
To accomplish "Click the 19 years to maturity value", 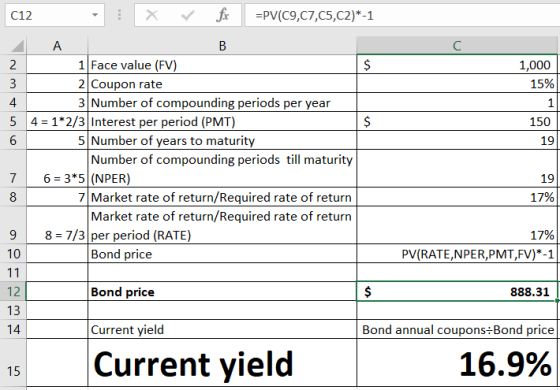I will [457, 140].
